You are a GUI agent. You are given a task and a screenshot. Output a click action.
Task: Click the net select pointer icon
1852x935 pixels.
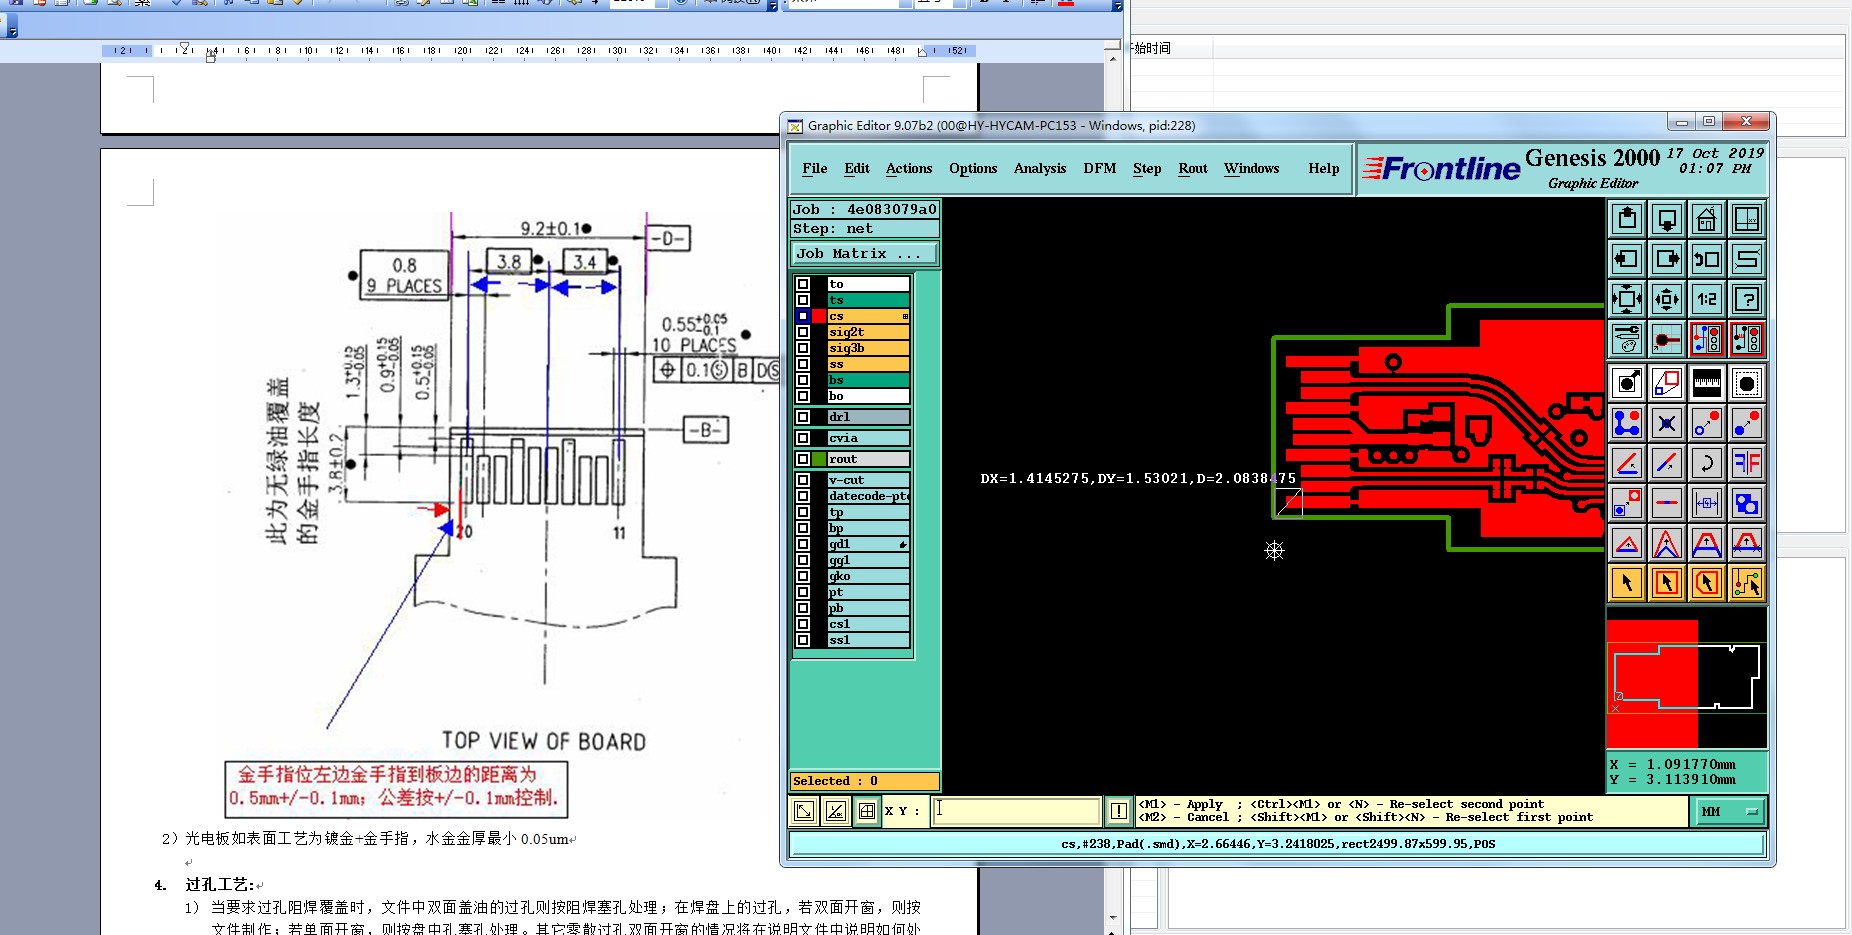click(x=1747, y=583)
